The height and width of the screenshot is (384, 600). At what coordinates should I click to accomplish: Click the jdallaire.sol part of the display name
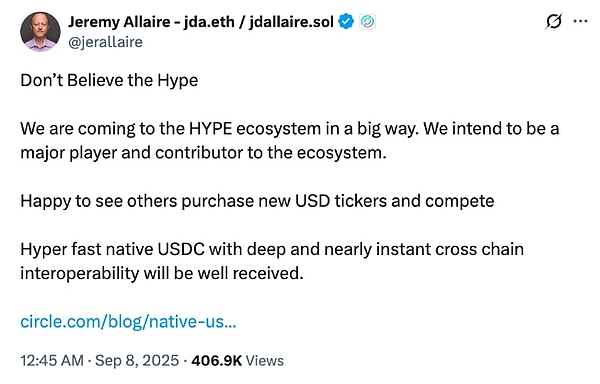291,22
